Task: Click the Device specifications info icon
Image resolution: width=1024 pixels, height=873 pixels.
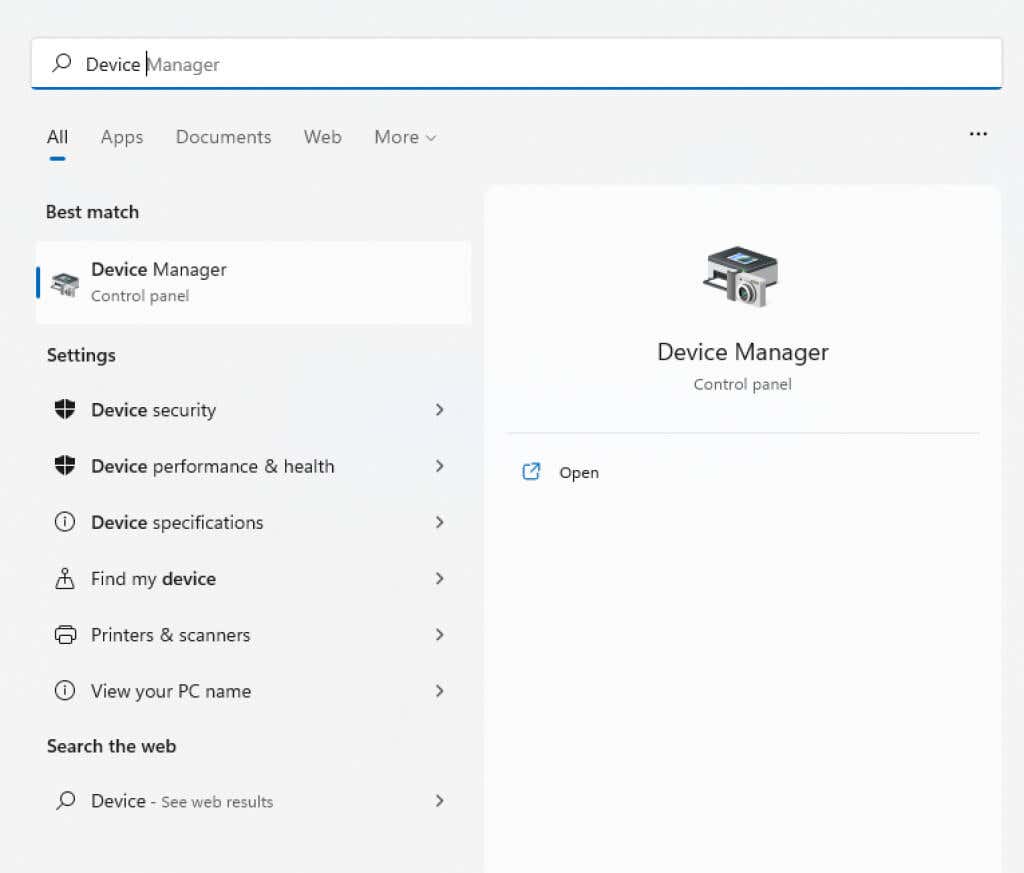Action: tap(65, 522)
